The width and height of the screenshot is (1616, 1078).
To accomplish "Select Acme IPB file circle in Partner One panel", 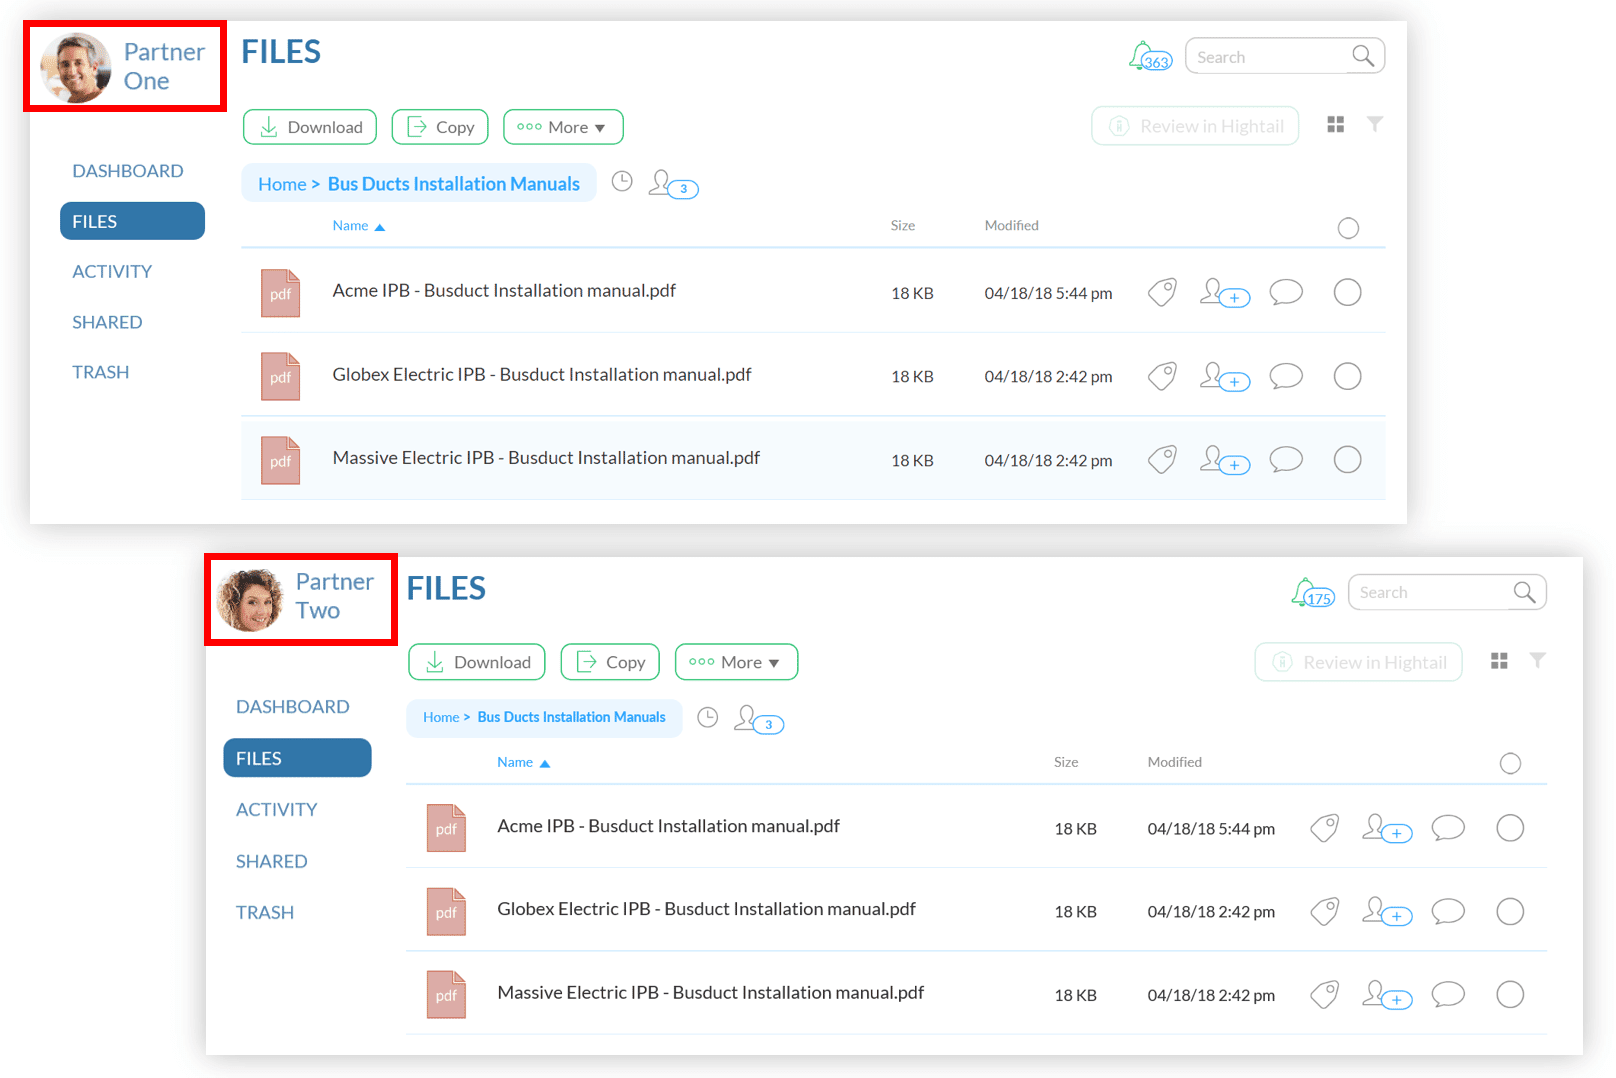I will pos(1348,292).
